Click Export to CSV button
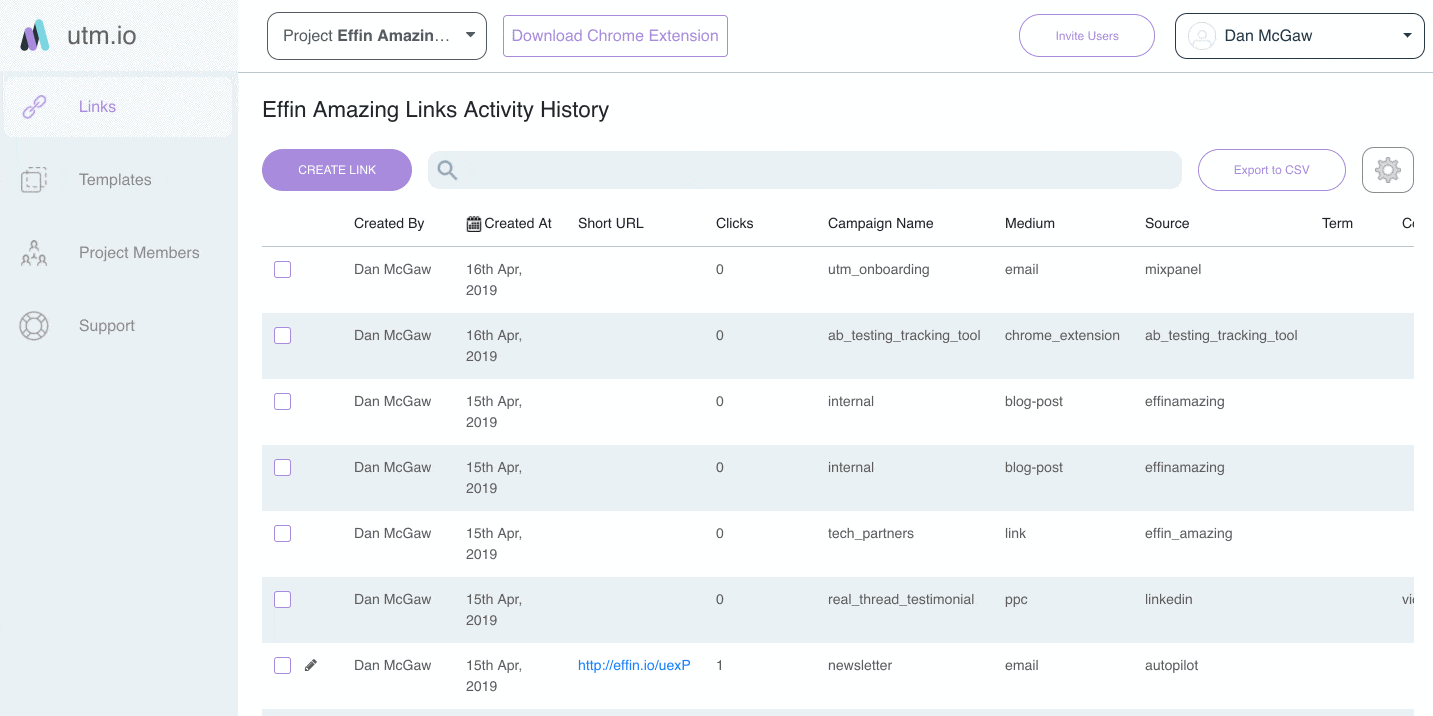 [x=1272, y=170]
